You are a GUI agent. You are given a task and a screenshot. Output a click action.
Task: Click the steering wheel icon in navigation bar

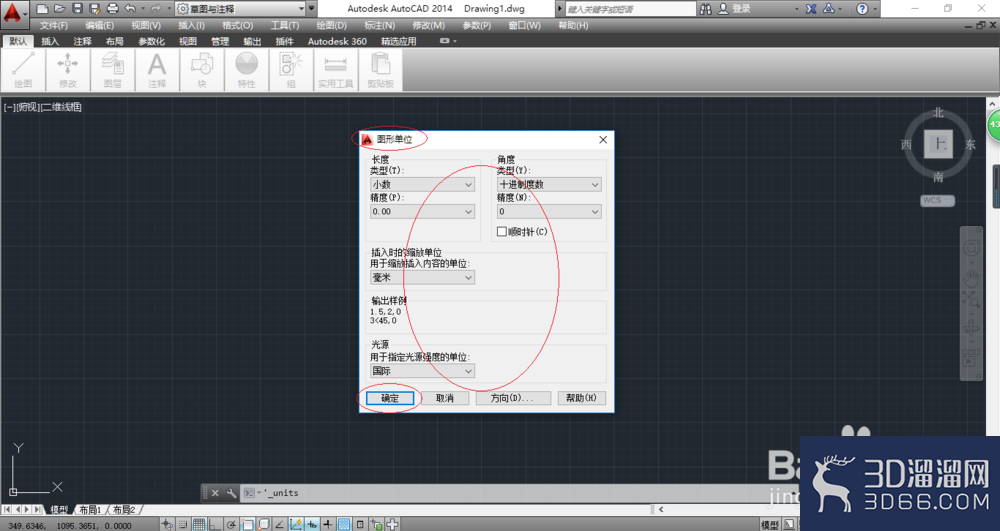971,247
